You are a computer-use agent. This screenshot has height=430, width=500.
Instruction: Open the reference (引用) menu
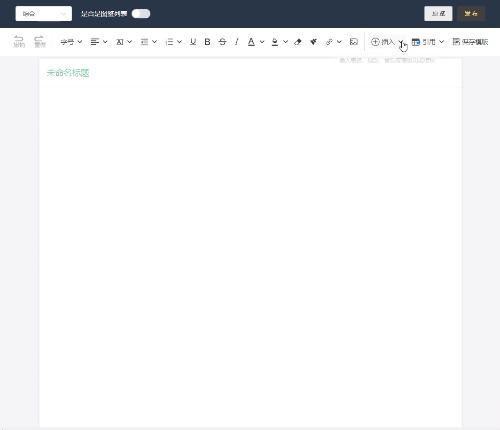tap(428, 42)
